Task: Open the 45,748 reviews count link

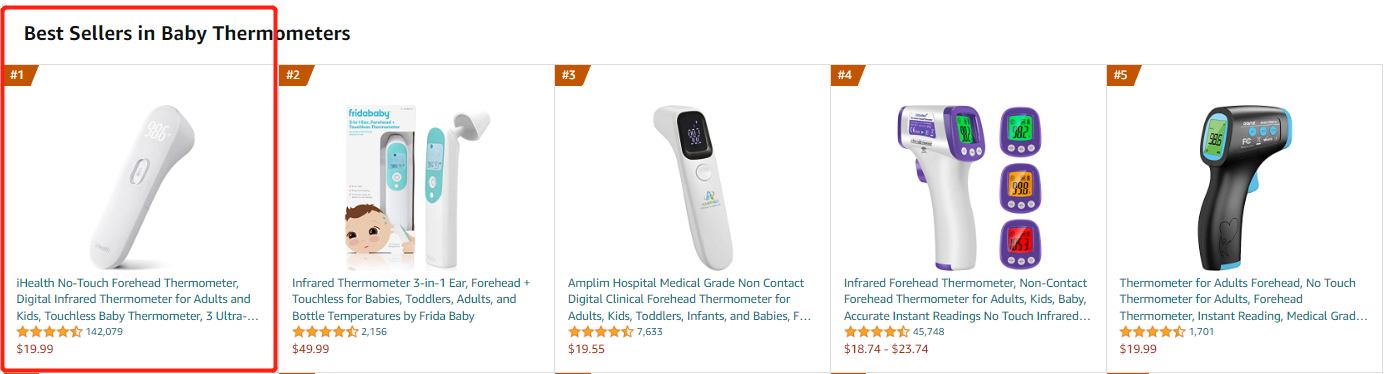Action: coord(929,332)
